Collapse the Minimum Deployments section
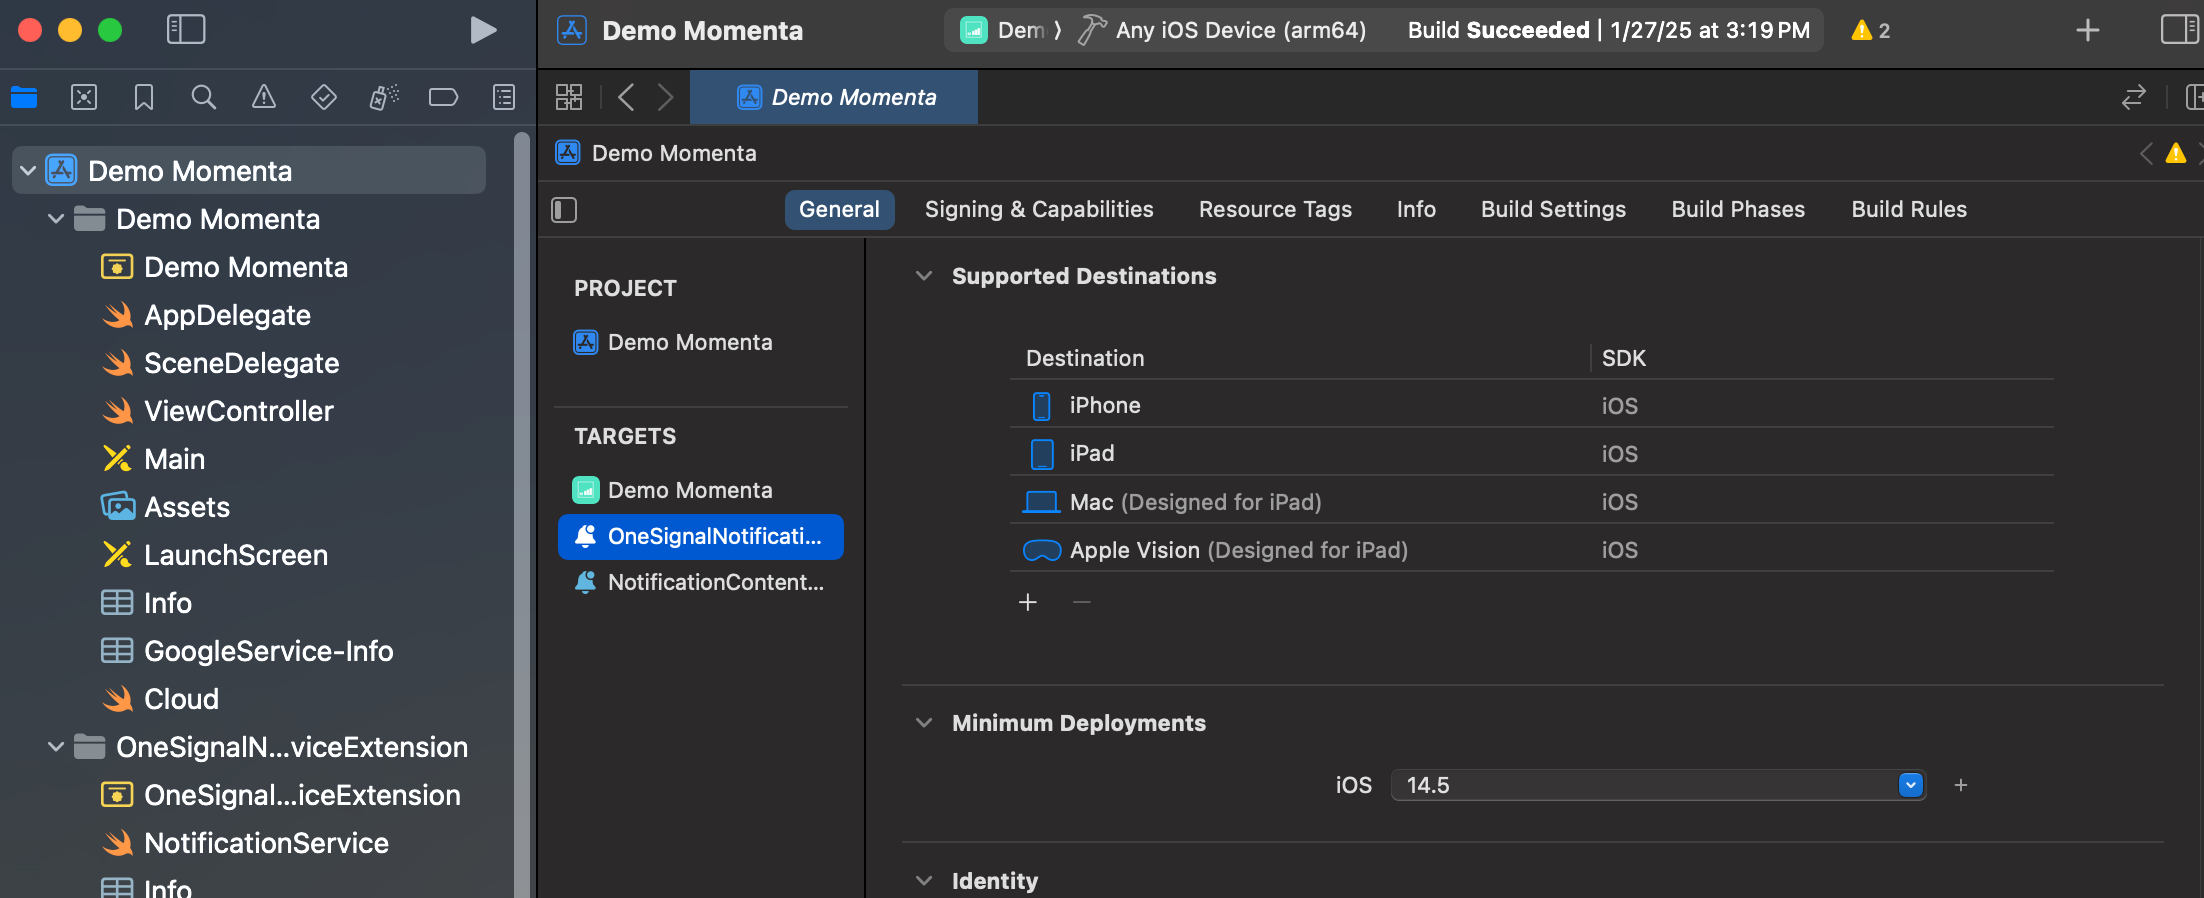 pos(924,723)
